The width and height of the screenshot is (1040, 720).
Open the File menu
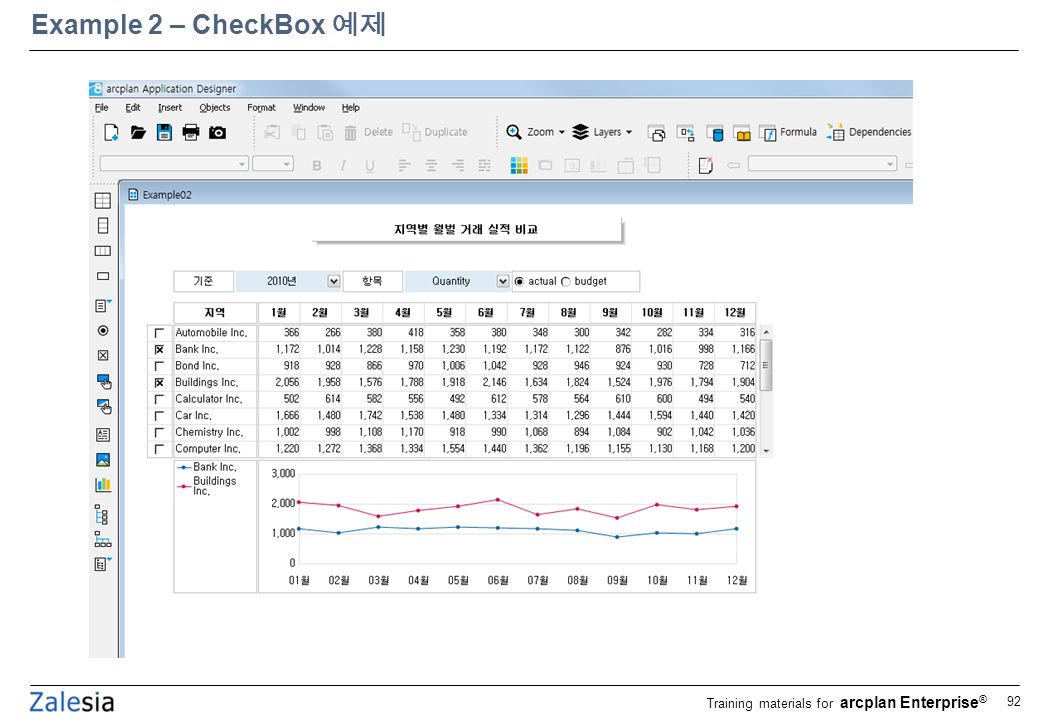point(101,107)
